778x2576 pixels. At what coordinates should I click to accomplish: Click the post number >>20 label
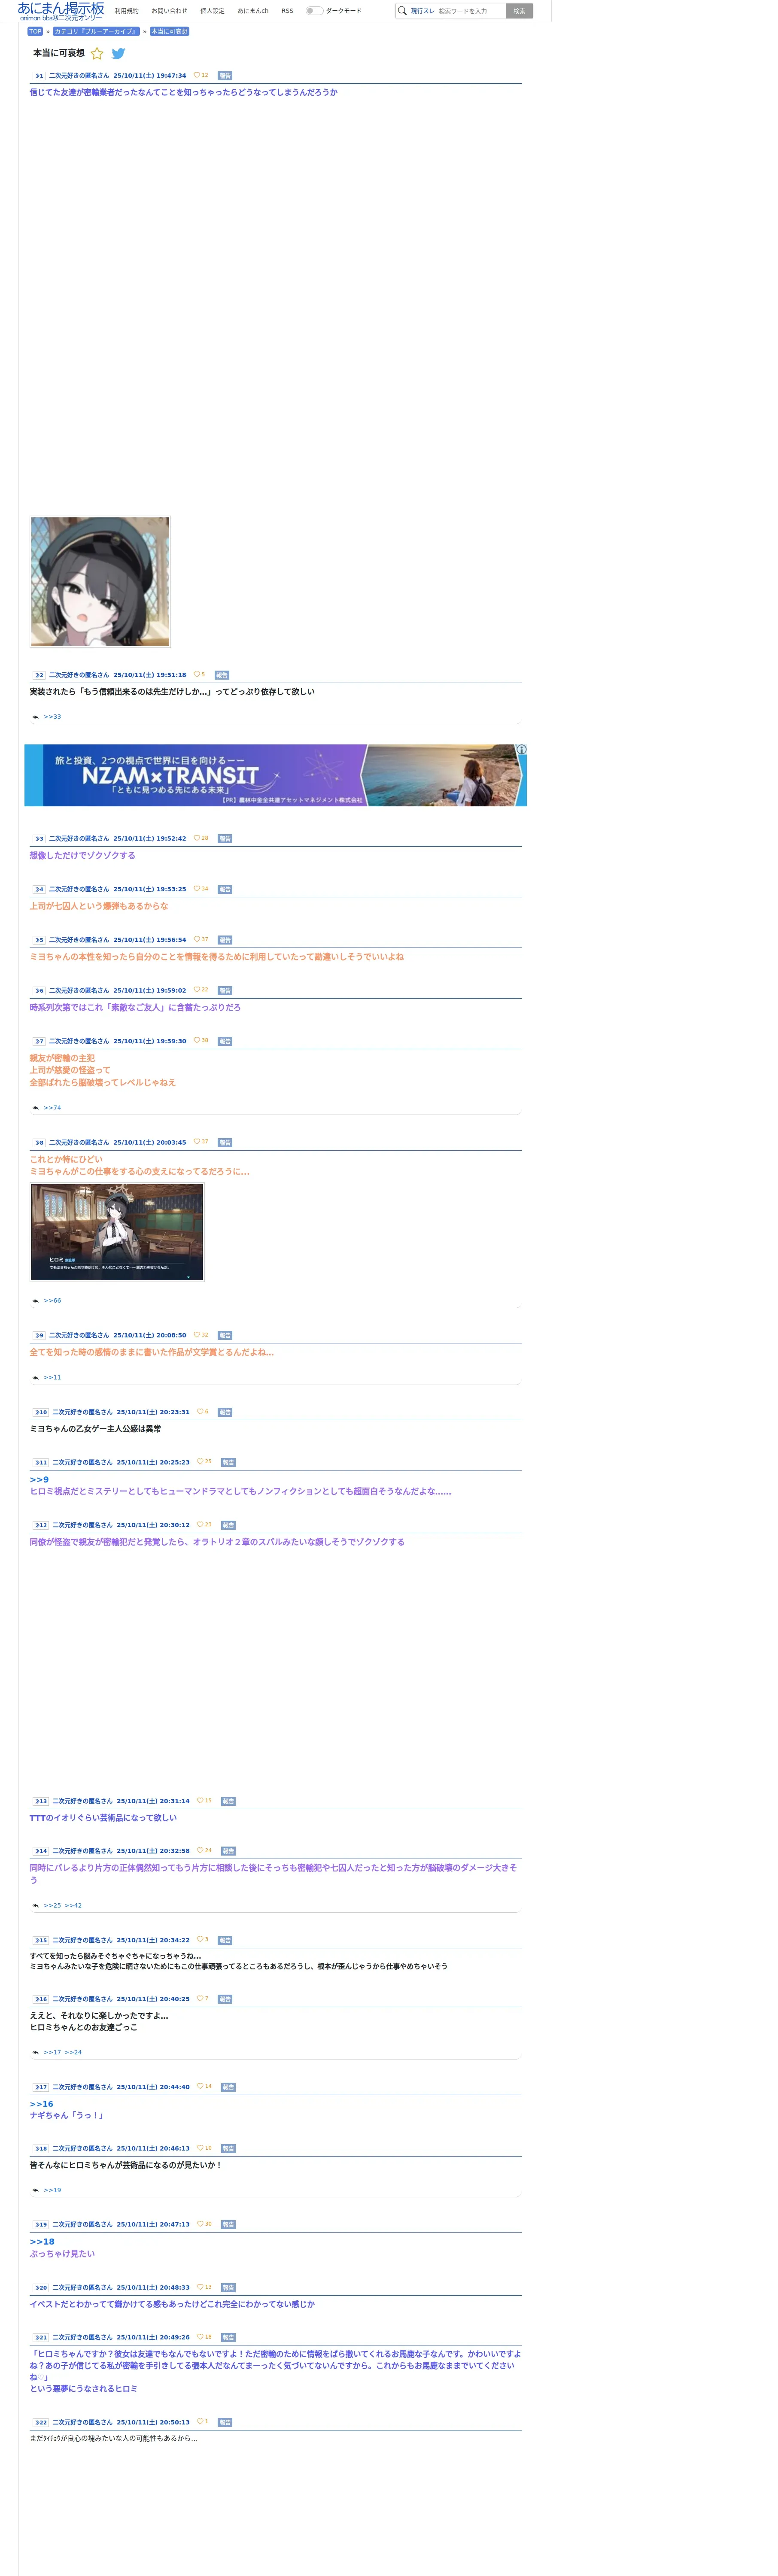[x=41, y=2287]
